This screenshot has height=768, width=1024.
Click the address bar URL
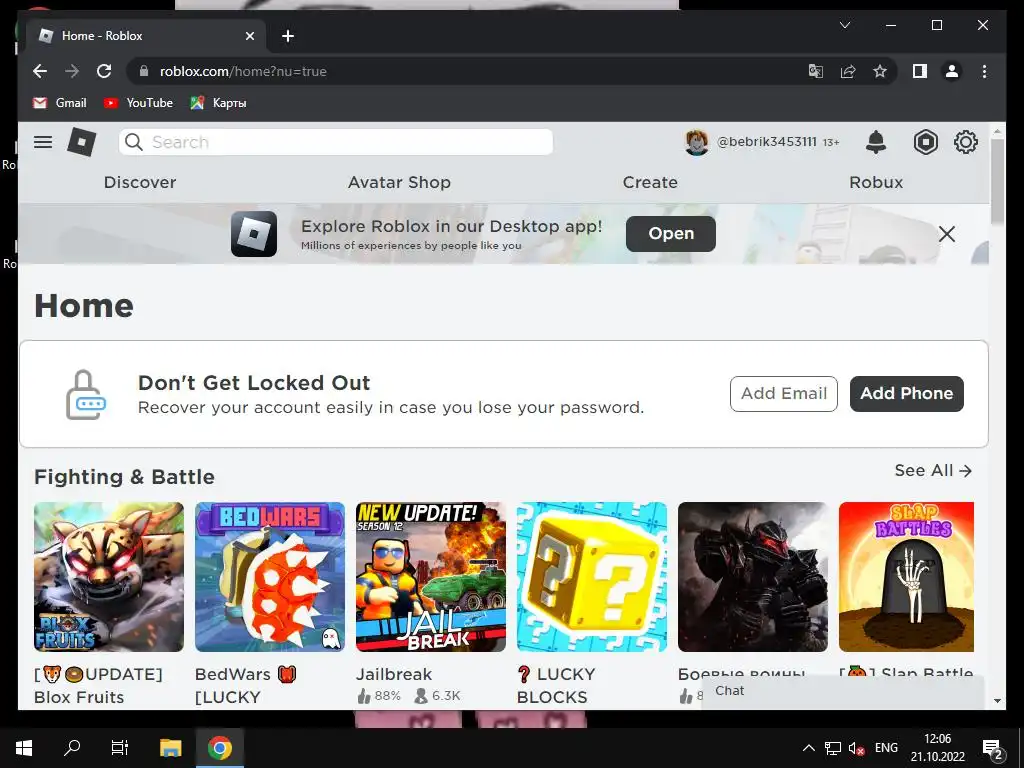243,71
